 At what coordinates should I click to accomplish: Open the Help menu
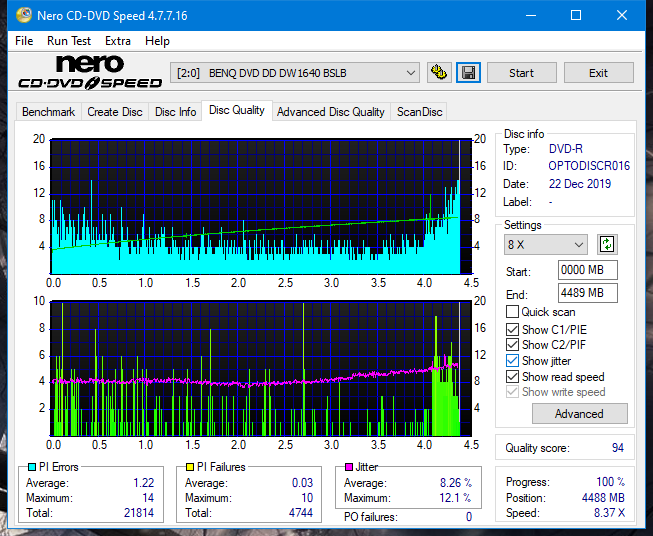tap(157, 41)
